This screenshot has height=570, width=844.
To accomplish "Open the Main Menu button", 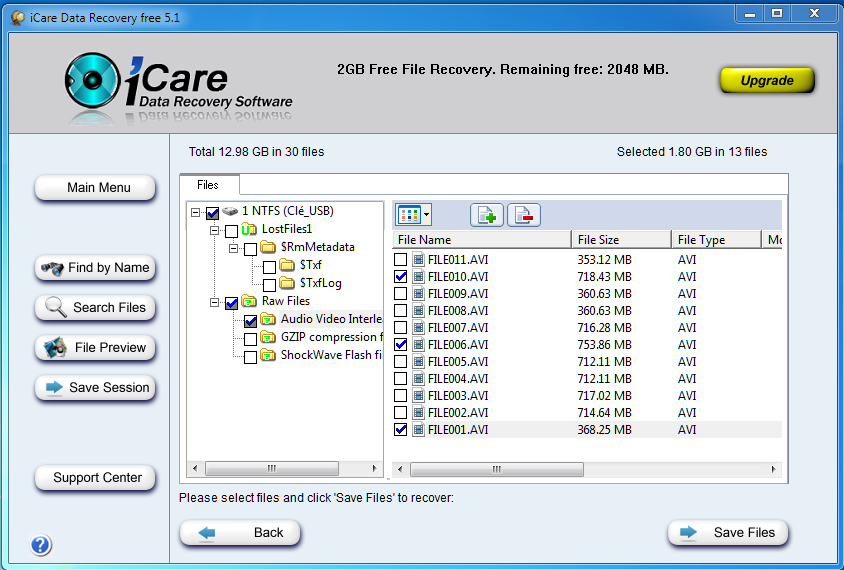I will click(x=95, y=188).
